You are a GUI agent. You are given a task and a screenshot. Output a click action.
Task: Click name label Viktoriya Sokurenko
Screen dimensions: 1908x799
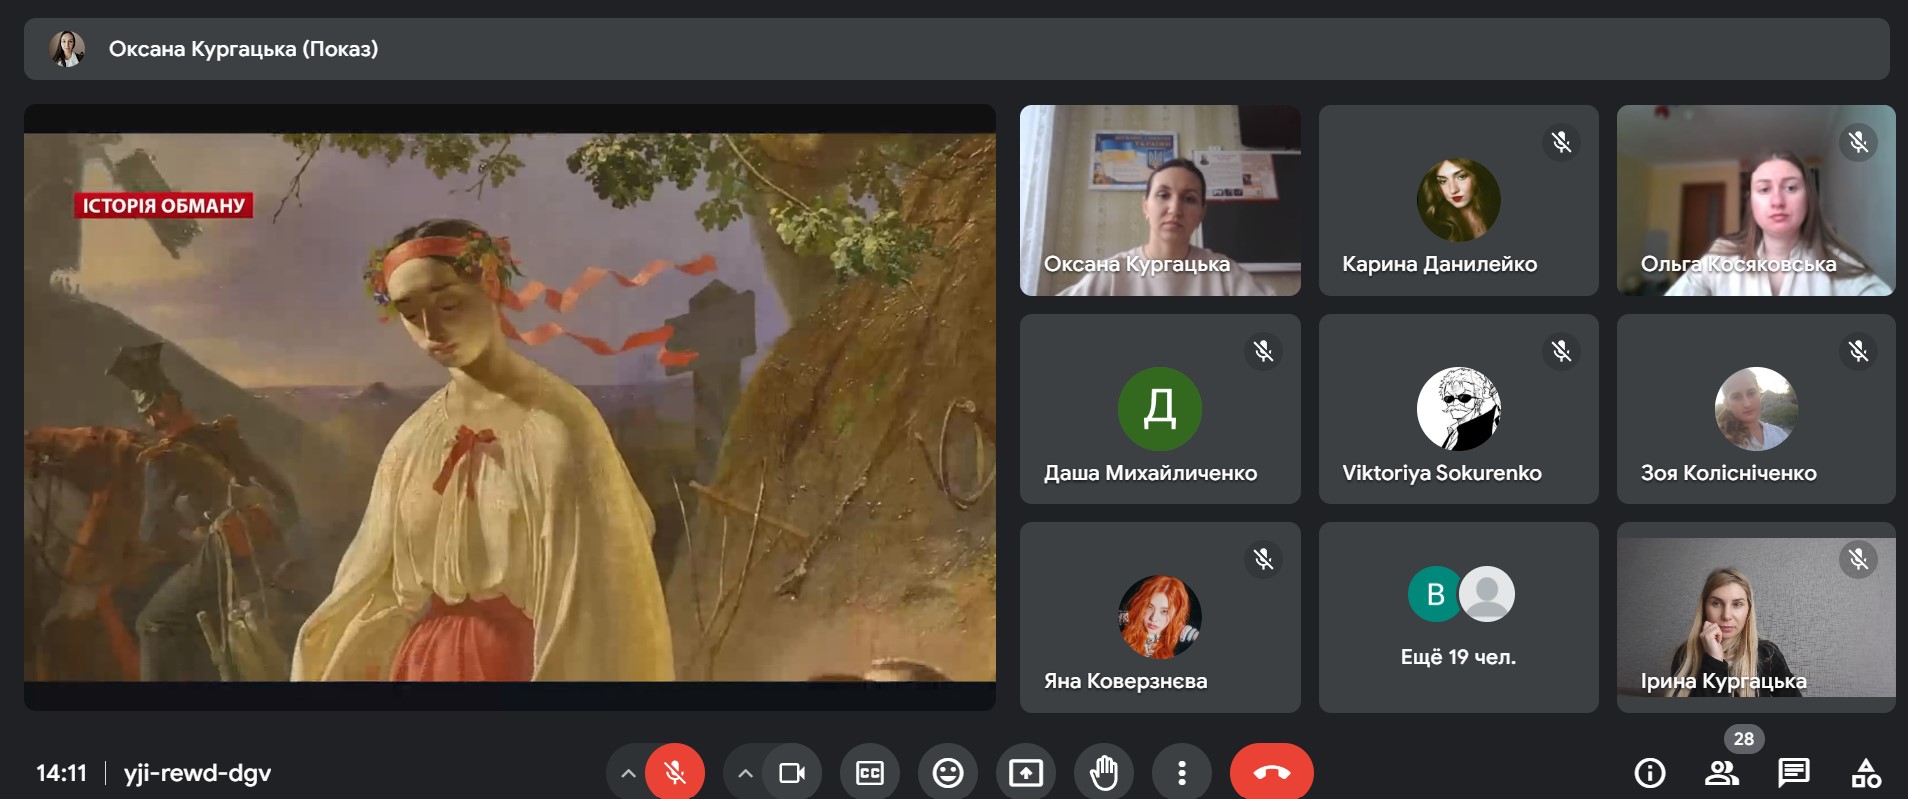point(1442,473)
